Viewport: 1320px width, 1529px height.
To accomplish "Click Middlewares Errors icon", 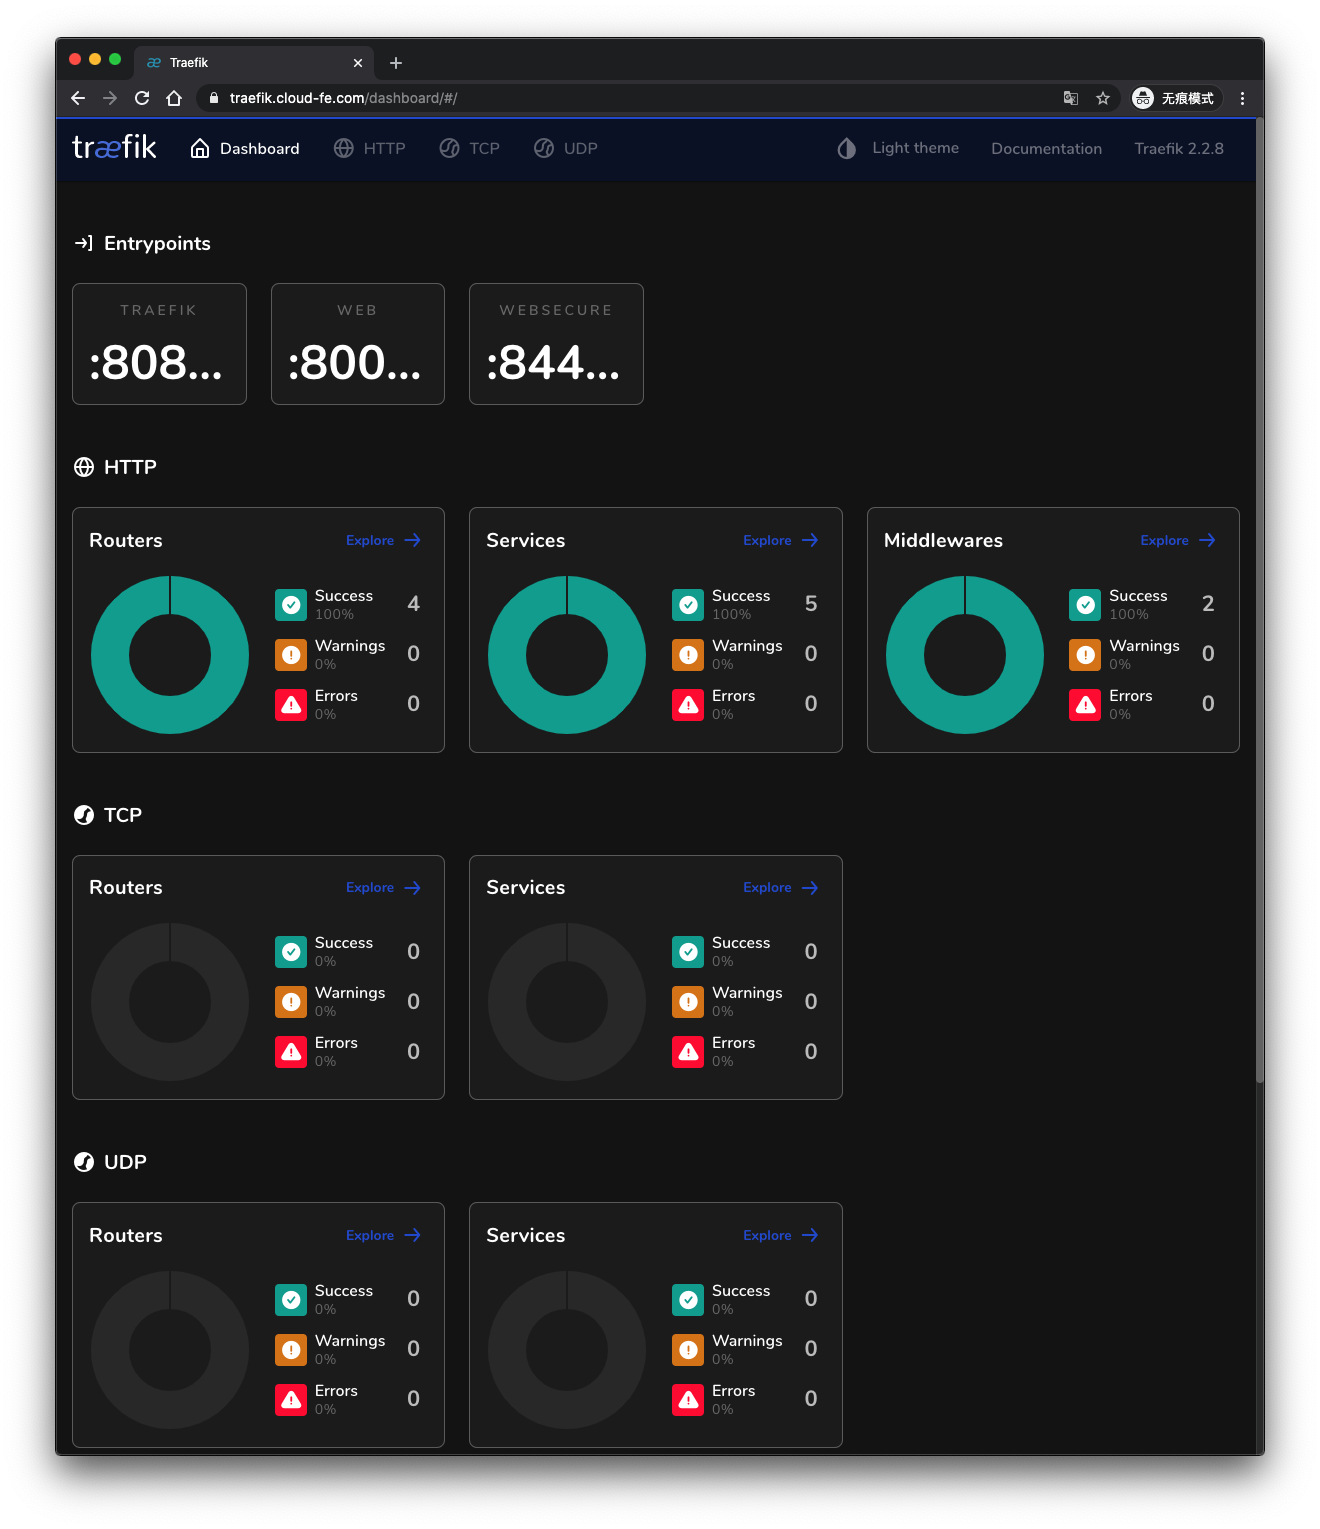I will coord(1085,704).
